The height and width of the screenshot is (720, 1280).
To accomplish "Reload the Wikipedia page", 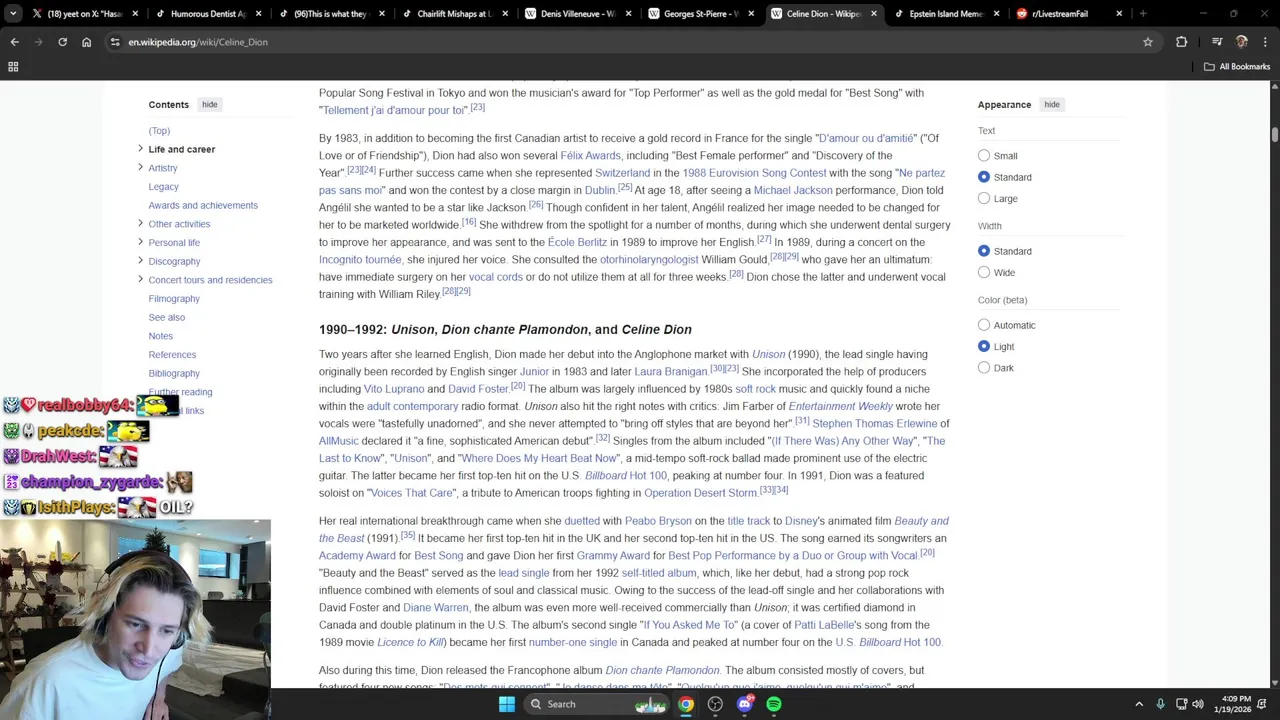I will click(62, 42).
